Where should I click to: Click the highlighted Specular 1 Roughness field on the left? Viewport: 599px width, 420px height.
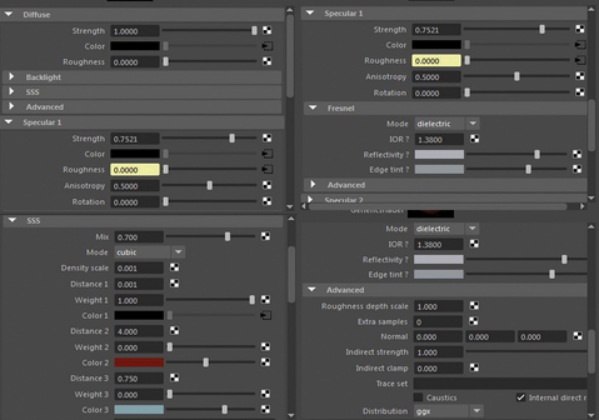[135, 170]
